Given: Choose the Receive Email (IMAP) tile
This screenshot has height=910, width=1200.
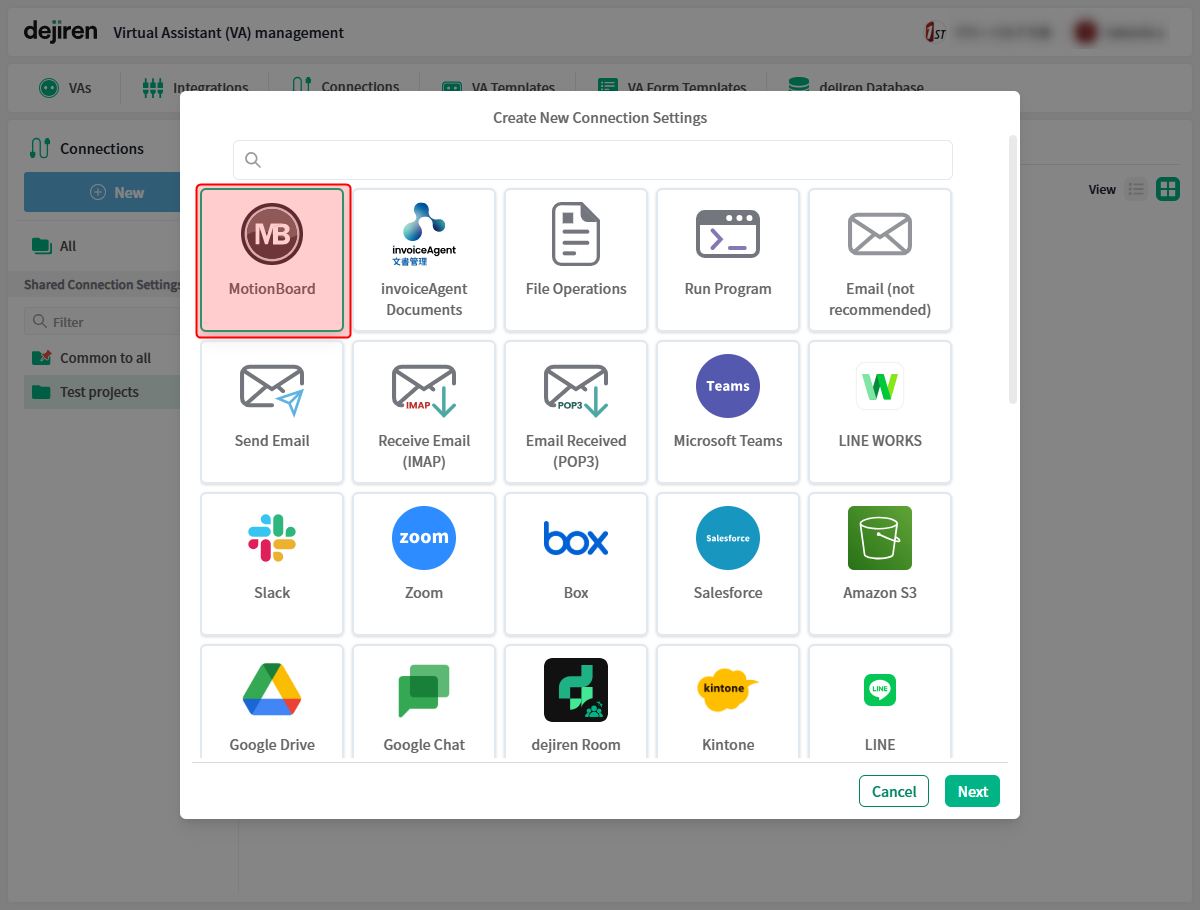Looking at the screenshot, I should point(424,412).
